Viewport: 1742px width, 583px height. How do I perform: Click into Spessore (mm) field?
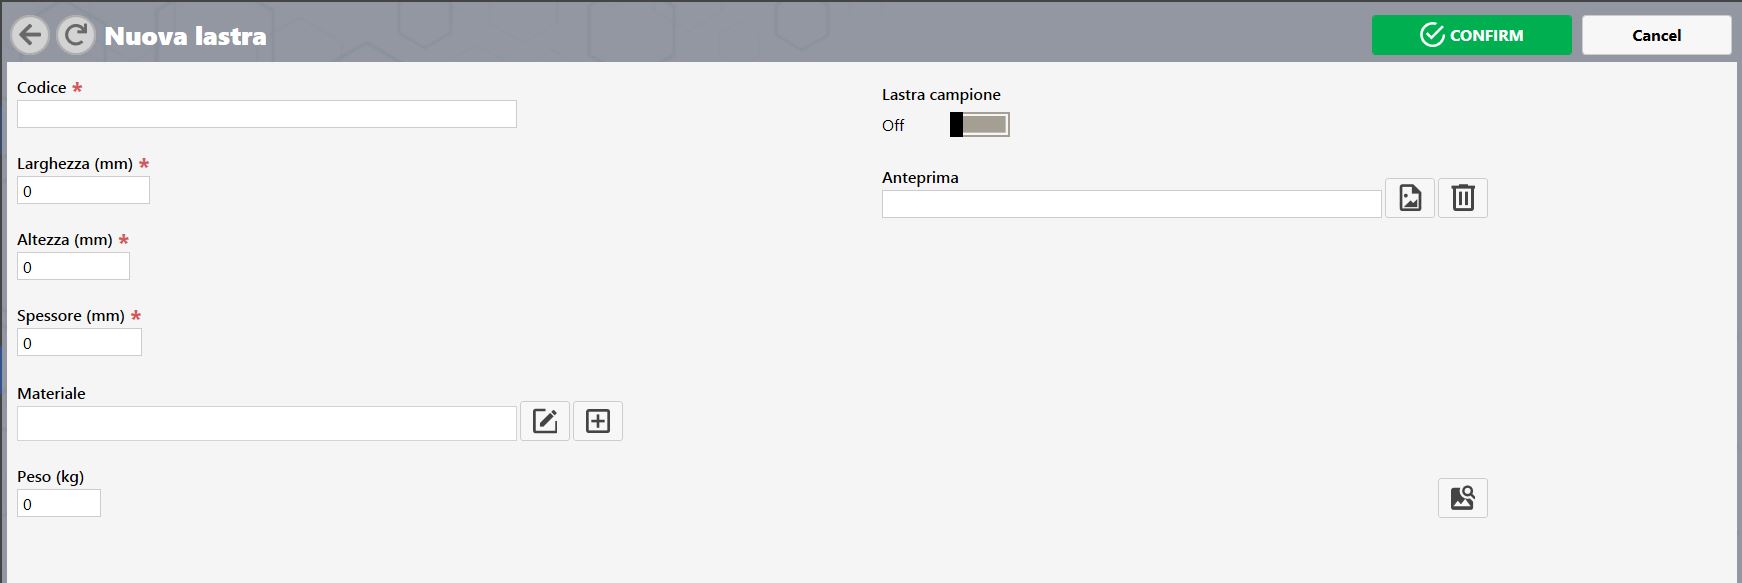pyautogui.click(x=79, y=342)
